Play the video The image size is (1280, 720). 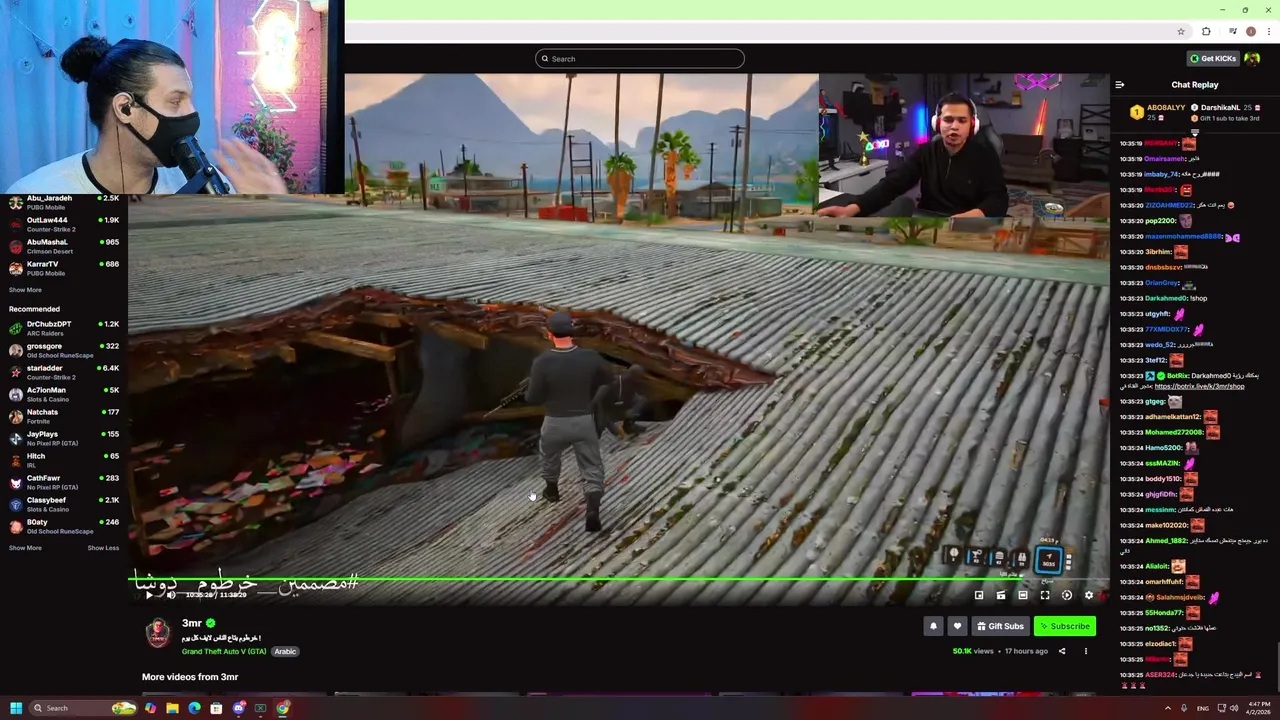pyautogui.click(x=149, y=595)
